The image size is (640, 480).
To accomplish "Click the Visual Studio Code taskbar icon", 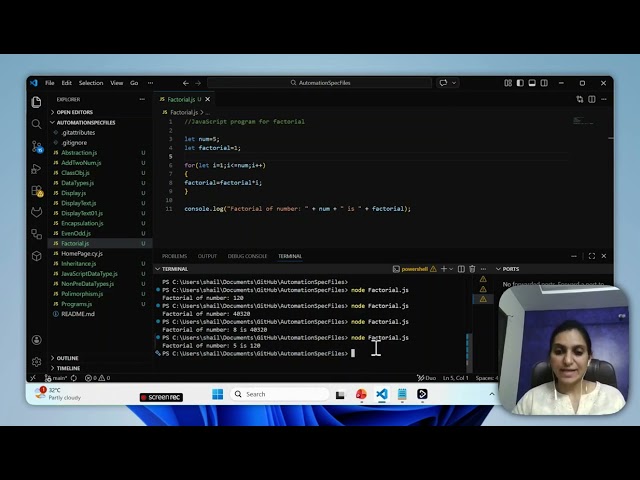I will coord(382,394).
